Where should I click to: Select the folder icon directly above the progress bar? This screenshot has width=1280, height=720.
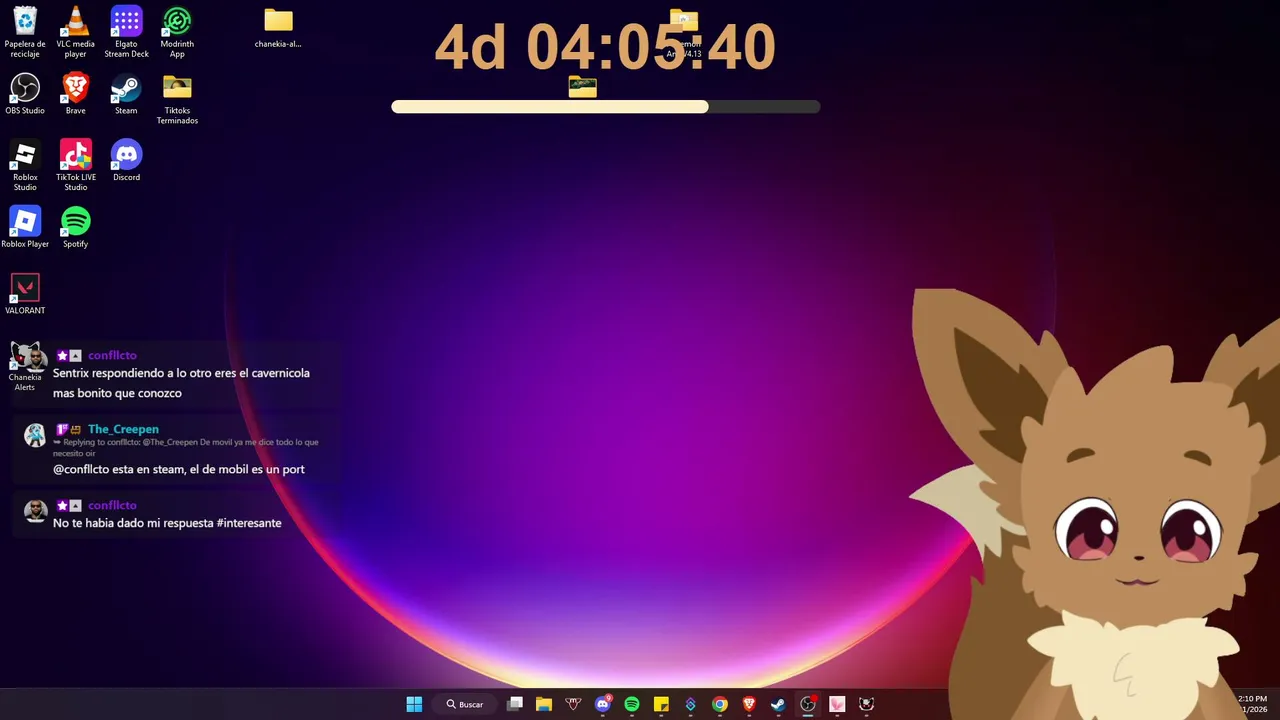(582, 87)
